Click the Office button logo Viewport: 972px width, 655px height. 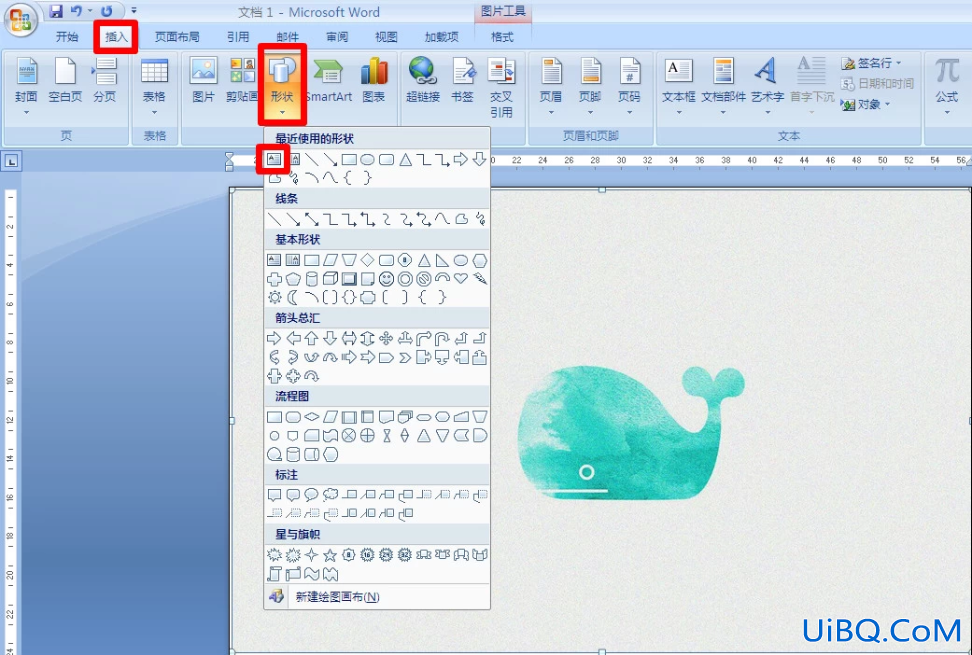20,21
